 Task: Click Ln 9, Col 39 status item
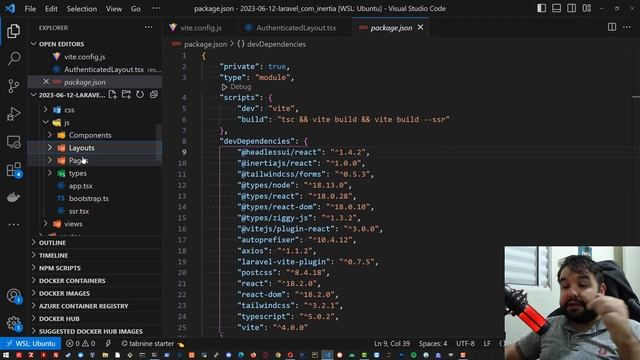(x=392, y=344)
